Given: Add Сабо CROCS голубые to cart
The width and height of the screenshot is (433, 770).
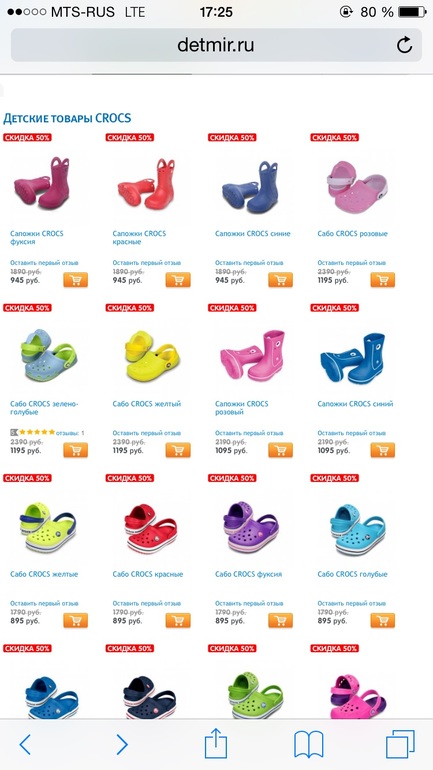Looking at the screenshot, I should [382, 620].
